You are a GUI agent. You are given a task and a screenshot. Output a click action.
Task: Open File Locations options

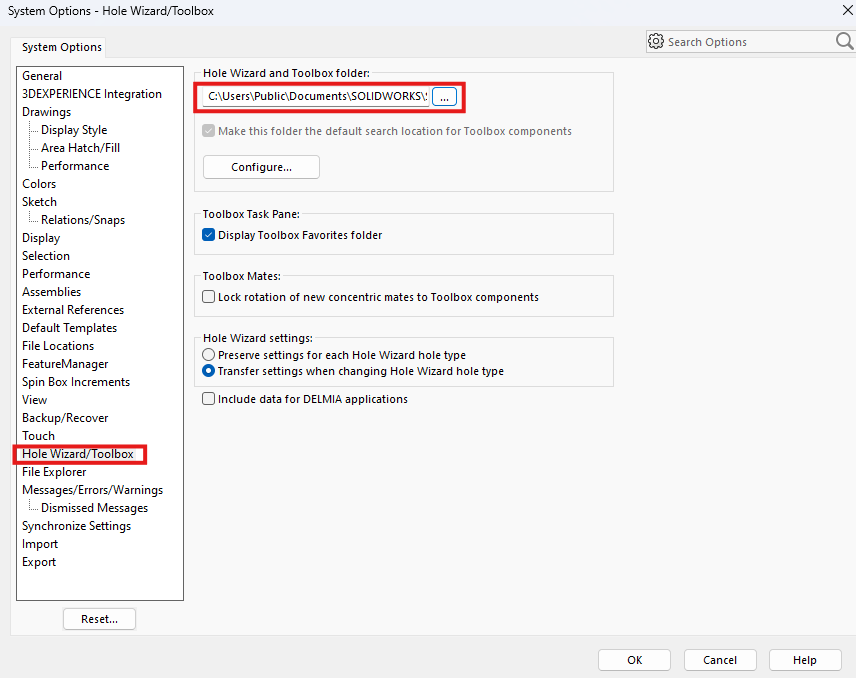tap(58, 346)
